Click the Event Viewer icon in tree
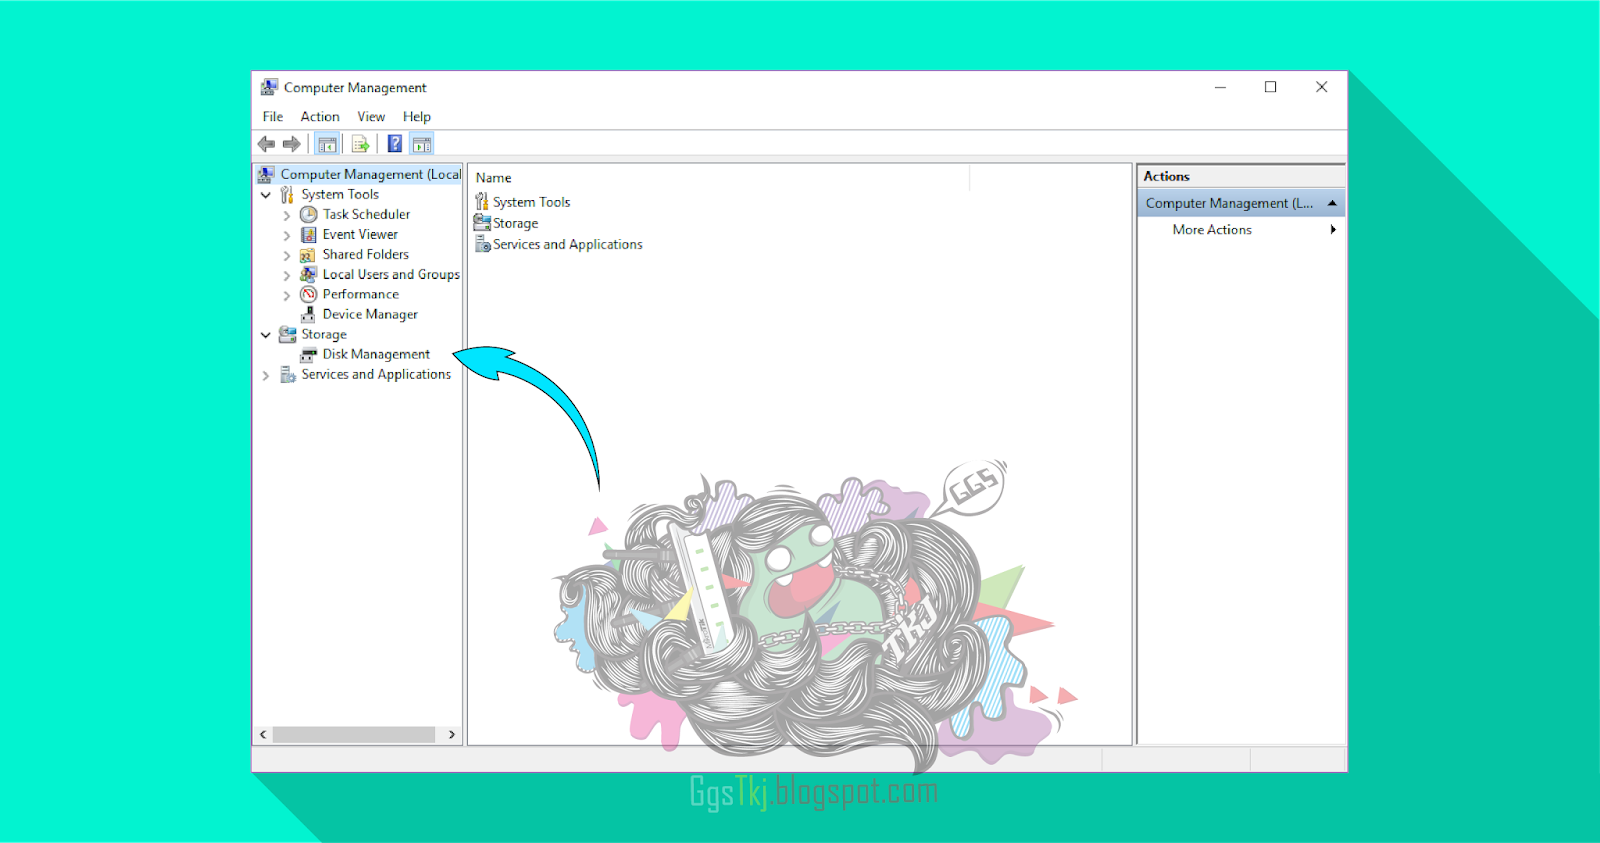The height and width of the screenshot is (843, 1600). pyautogui.click(x=309, y=234)
